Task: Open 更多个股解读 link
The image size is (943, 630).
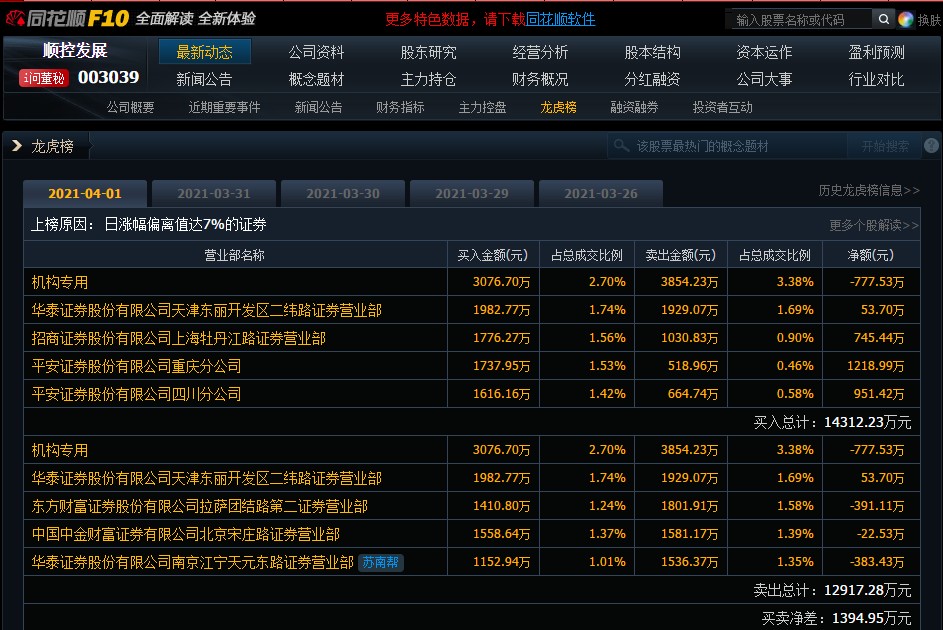Action: pos(874,225)
